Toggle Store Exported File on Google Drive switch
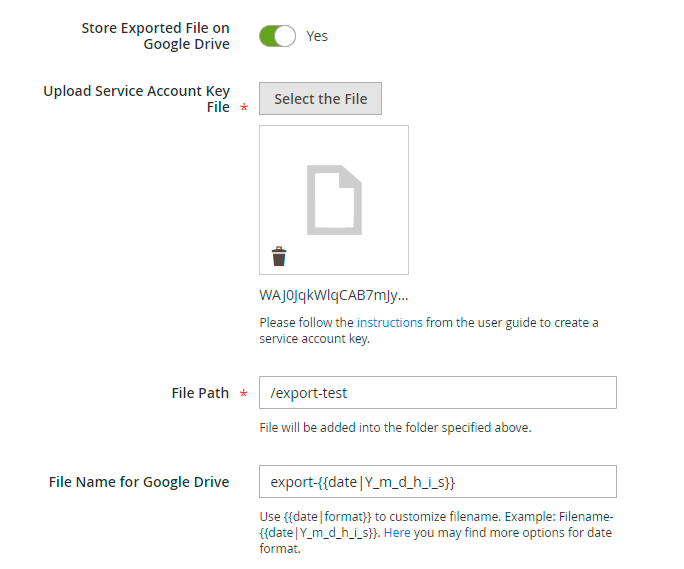The width and height of the screenshot is (684, 569). 277,36
